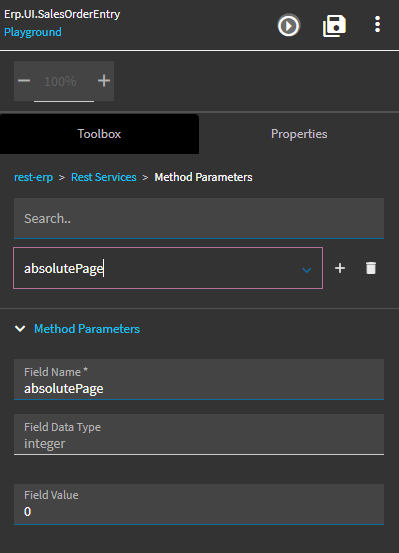Select the absolutePage combo box
Image resolution: width=399 pixels, height=553 pixels.
[x=168, y=268]
